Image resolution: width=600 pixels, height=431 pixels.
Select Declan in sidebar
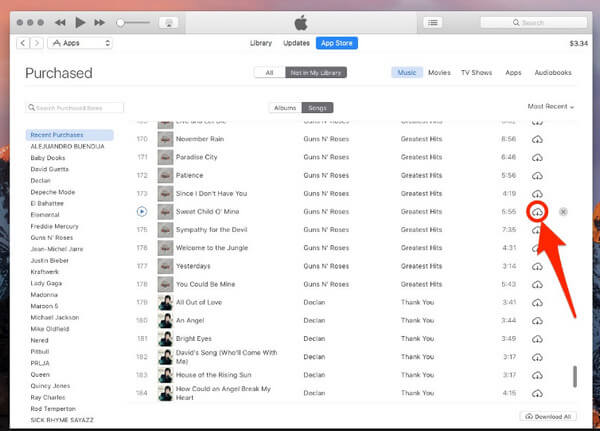tap(40, 180)
